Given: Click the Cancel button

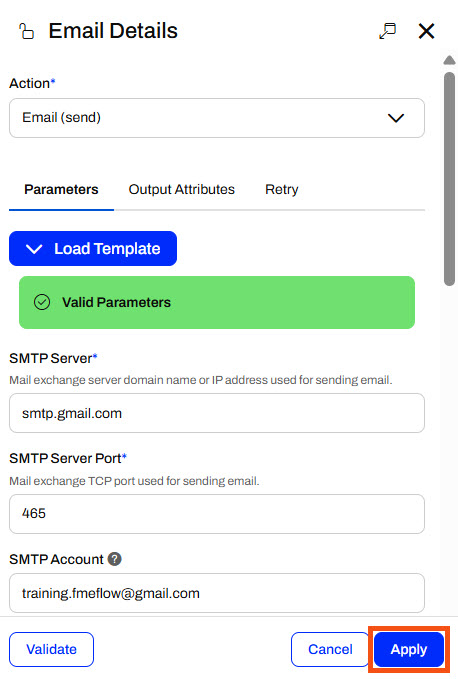Looking at the screenshot, I should pyautogui.click(x=330, y=649).
